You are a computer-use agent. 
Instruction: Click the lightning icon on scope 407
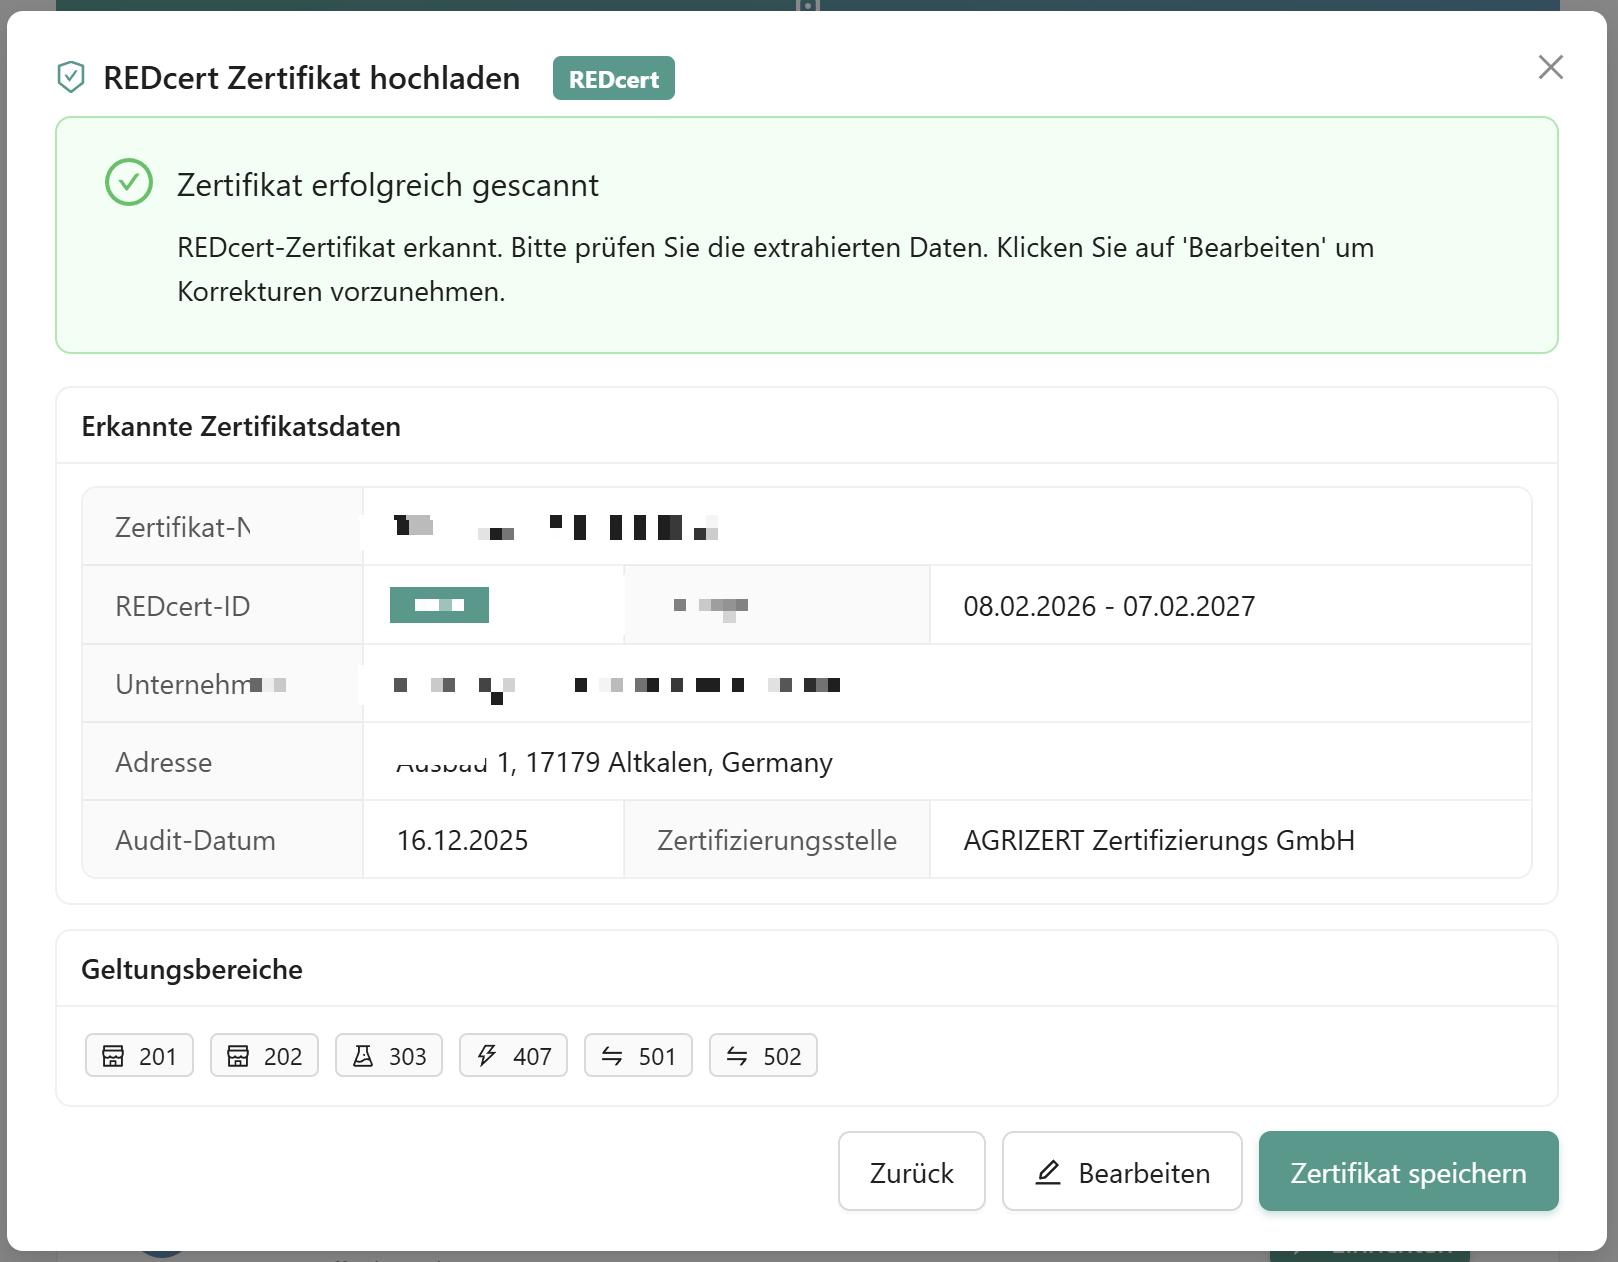pos(487,1055)
